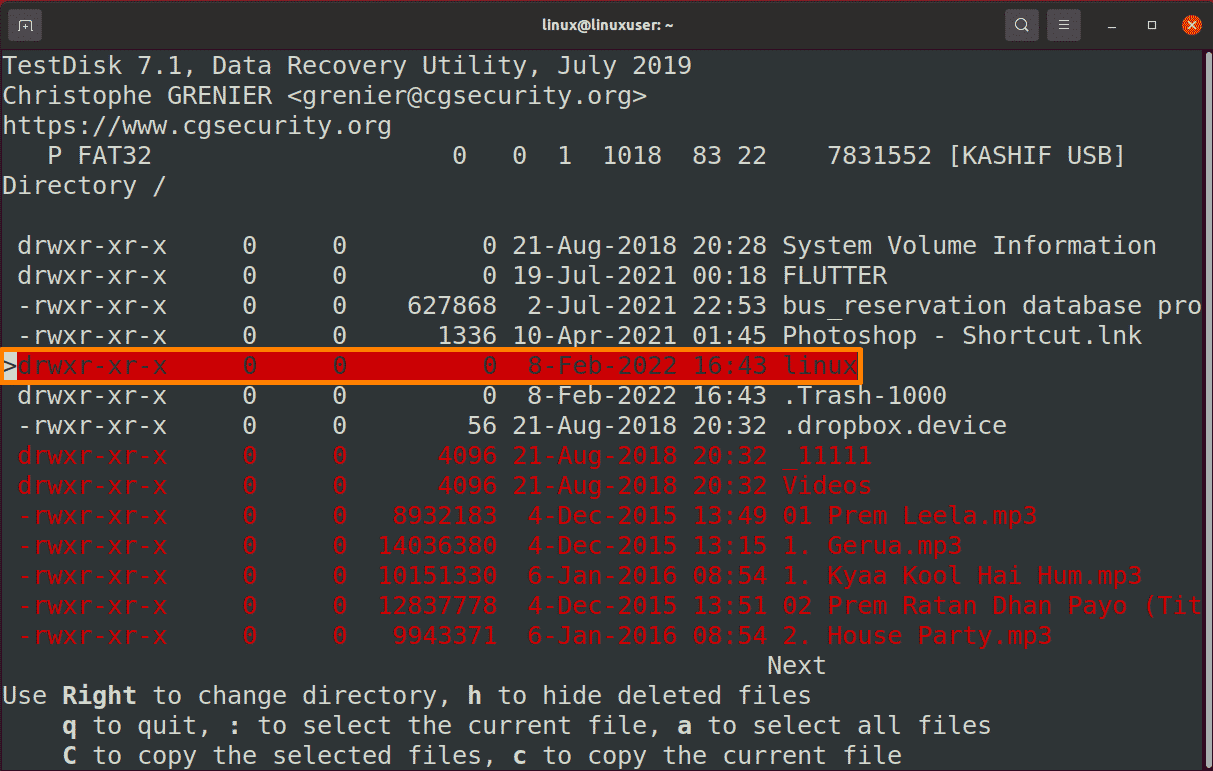Click 'c to copy the current file' hint

[x=707, y=756]
